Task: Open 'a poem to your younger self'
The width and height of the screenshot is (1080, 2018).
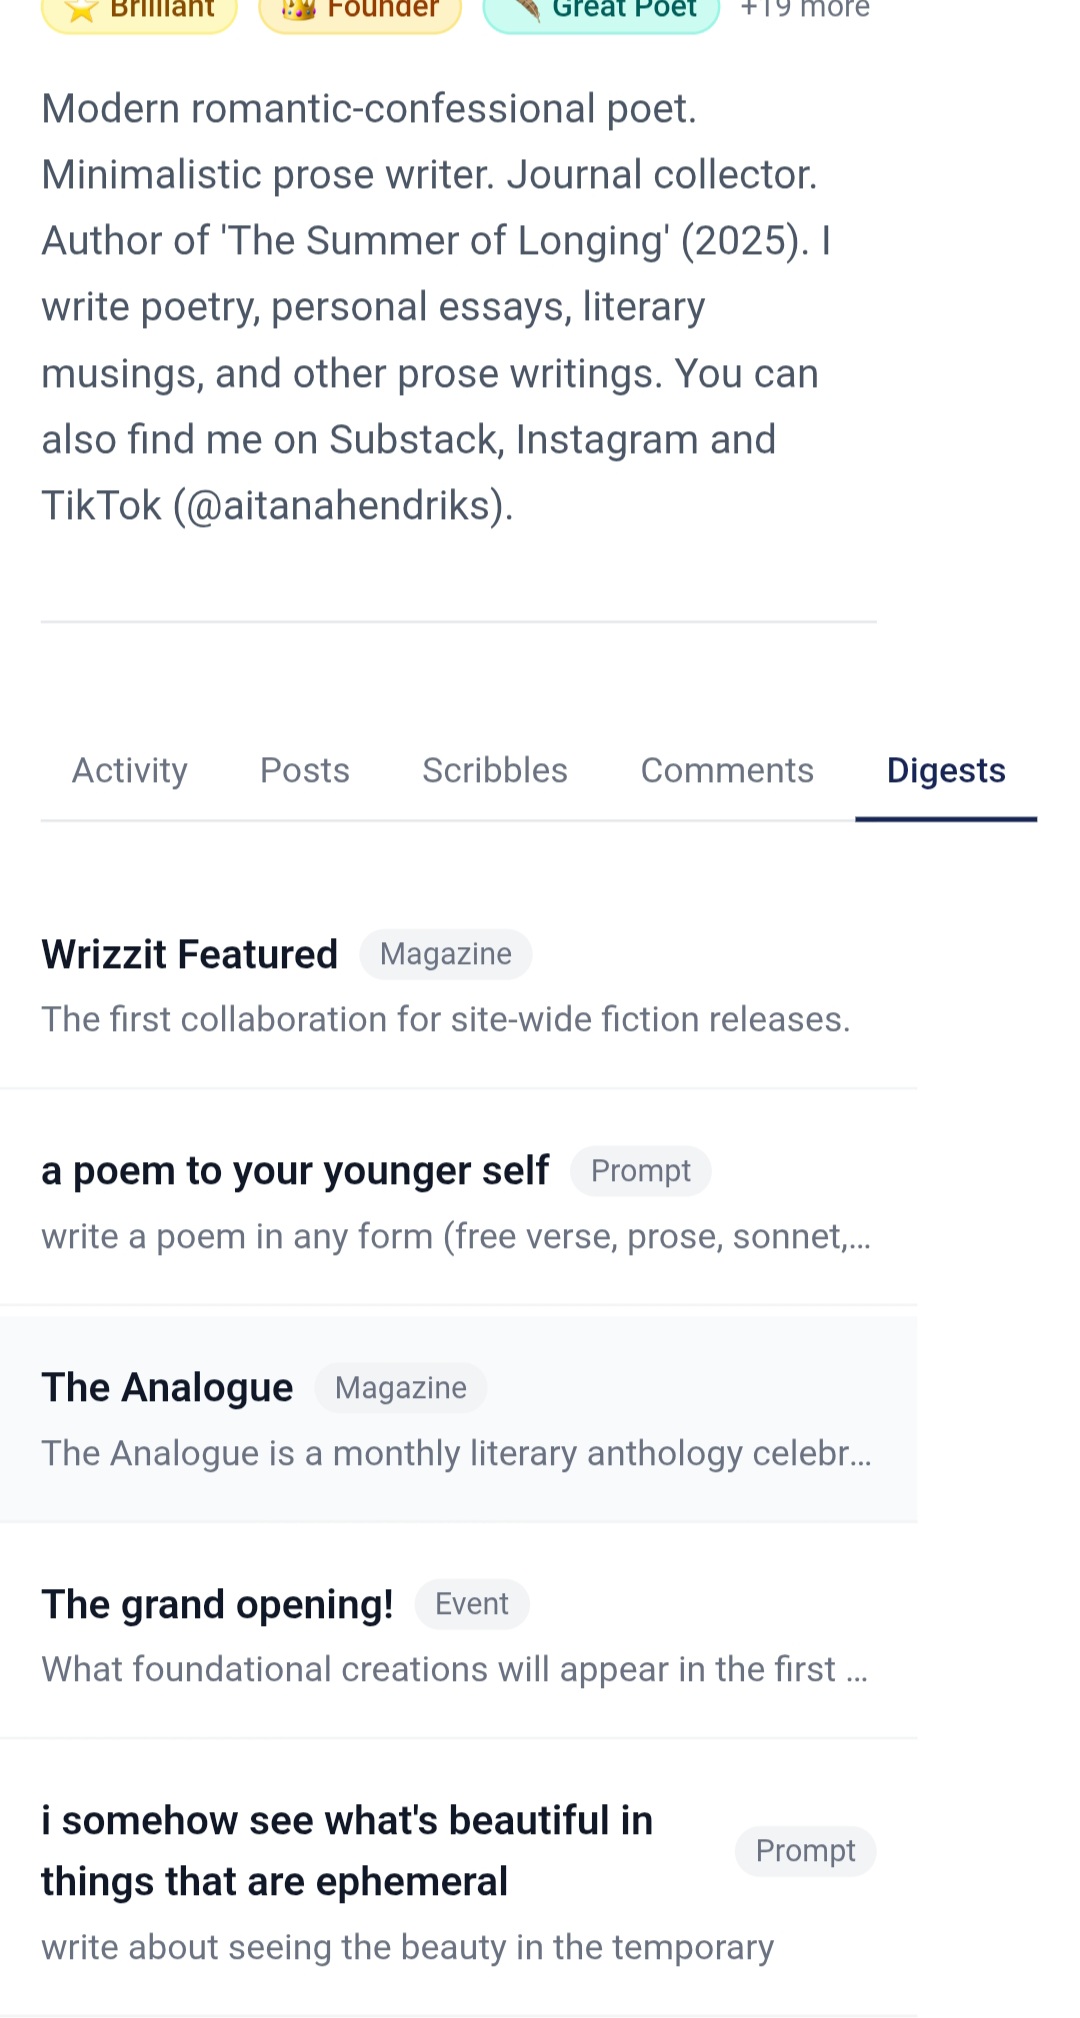Action: pyautogui.click(x=295, y=1170)
